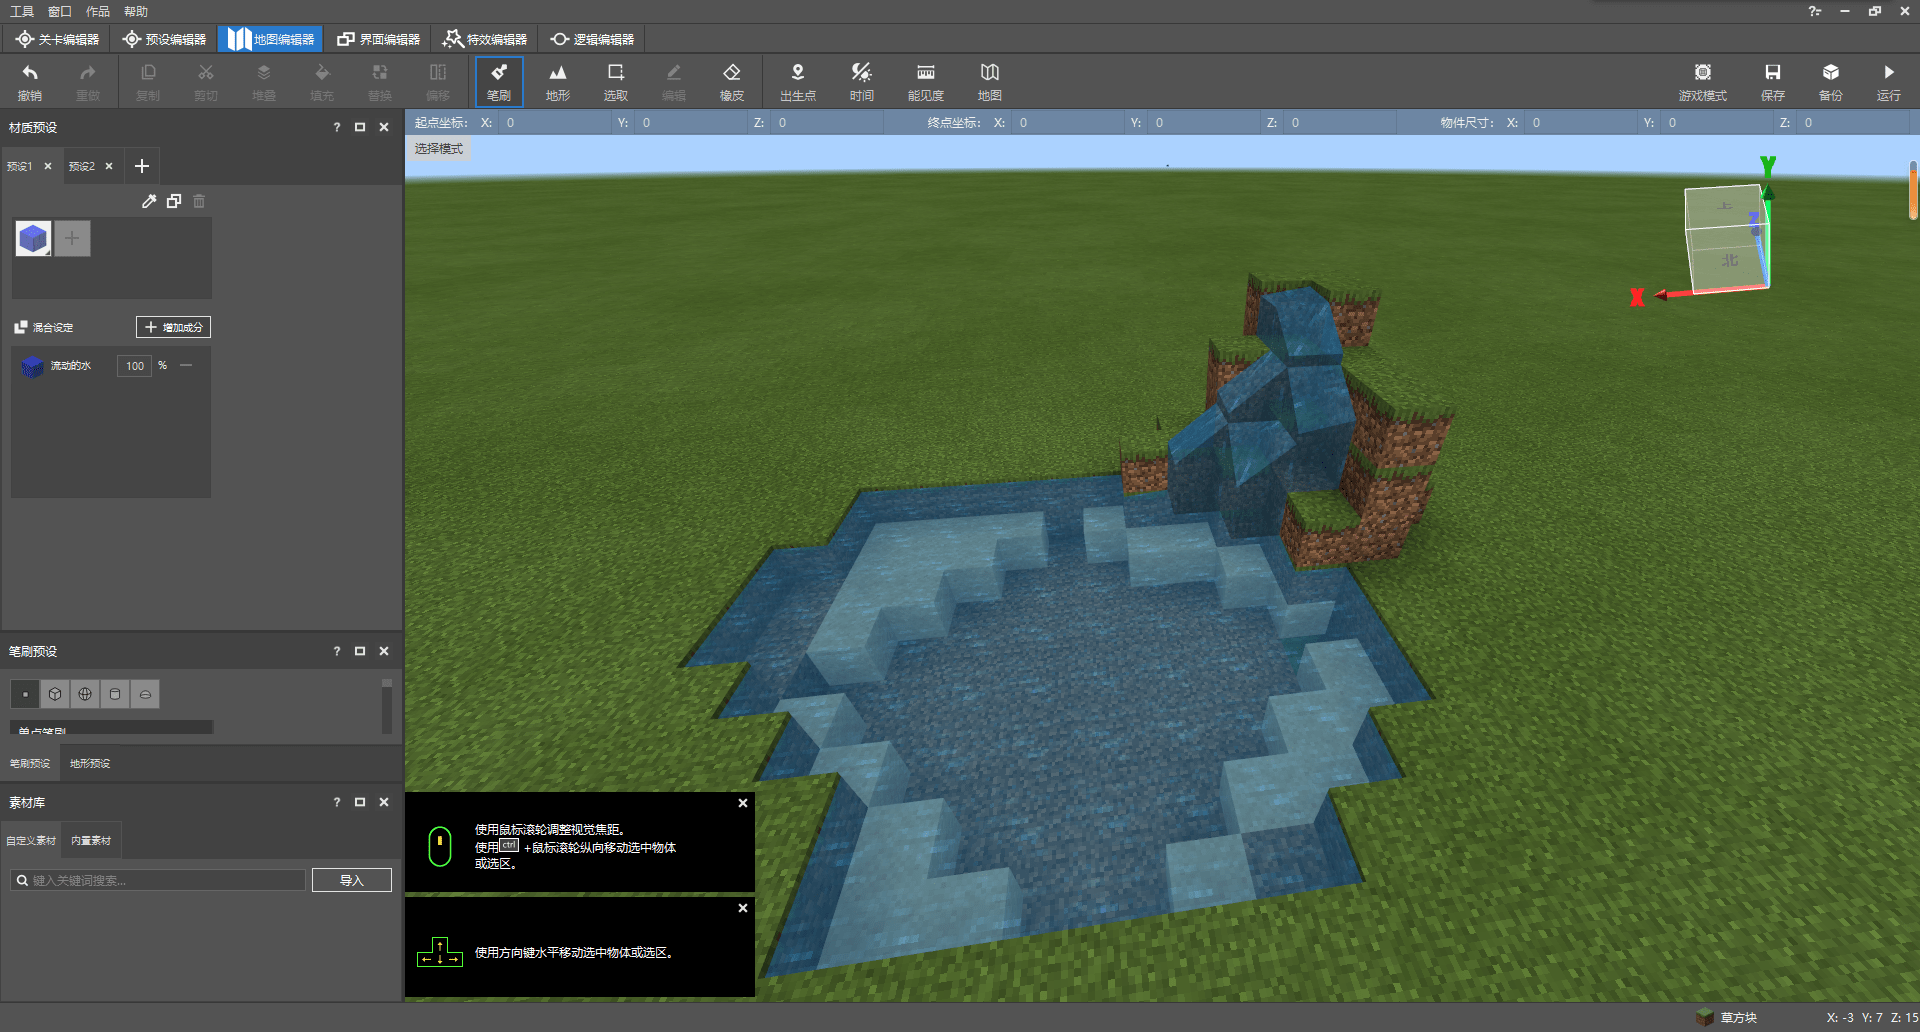
Task: Select the 地形 (Terrain) tool
Action: click(558, 82)
